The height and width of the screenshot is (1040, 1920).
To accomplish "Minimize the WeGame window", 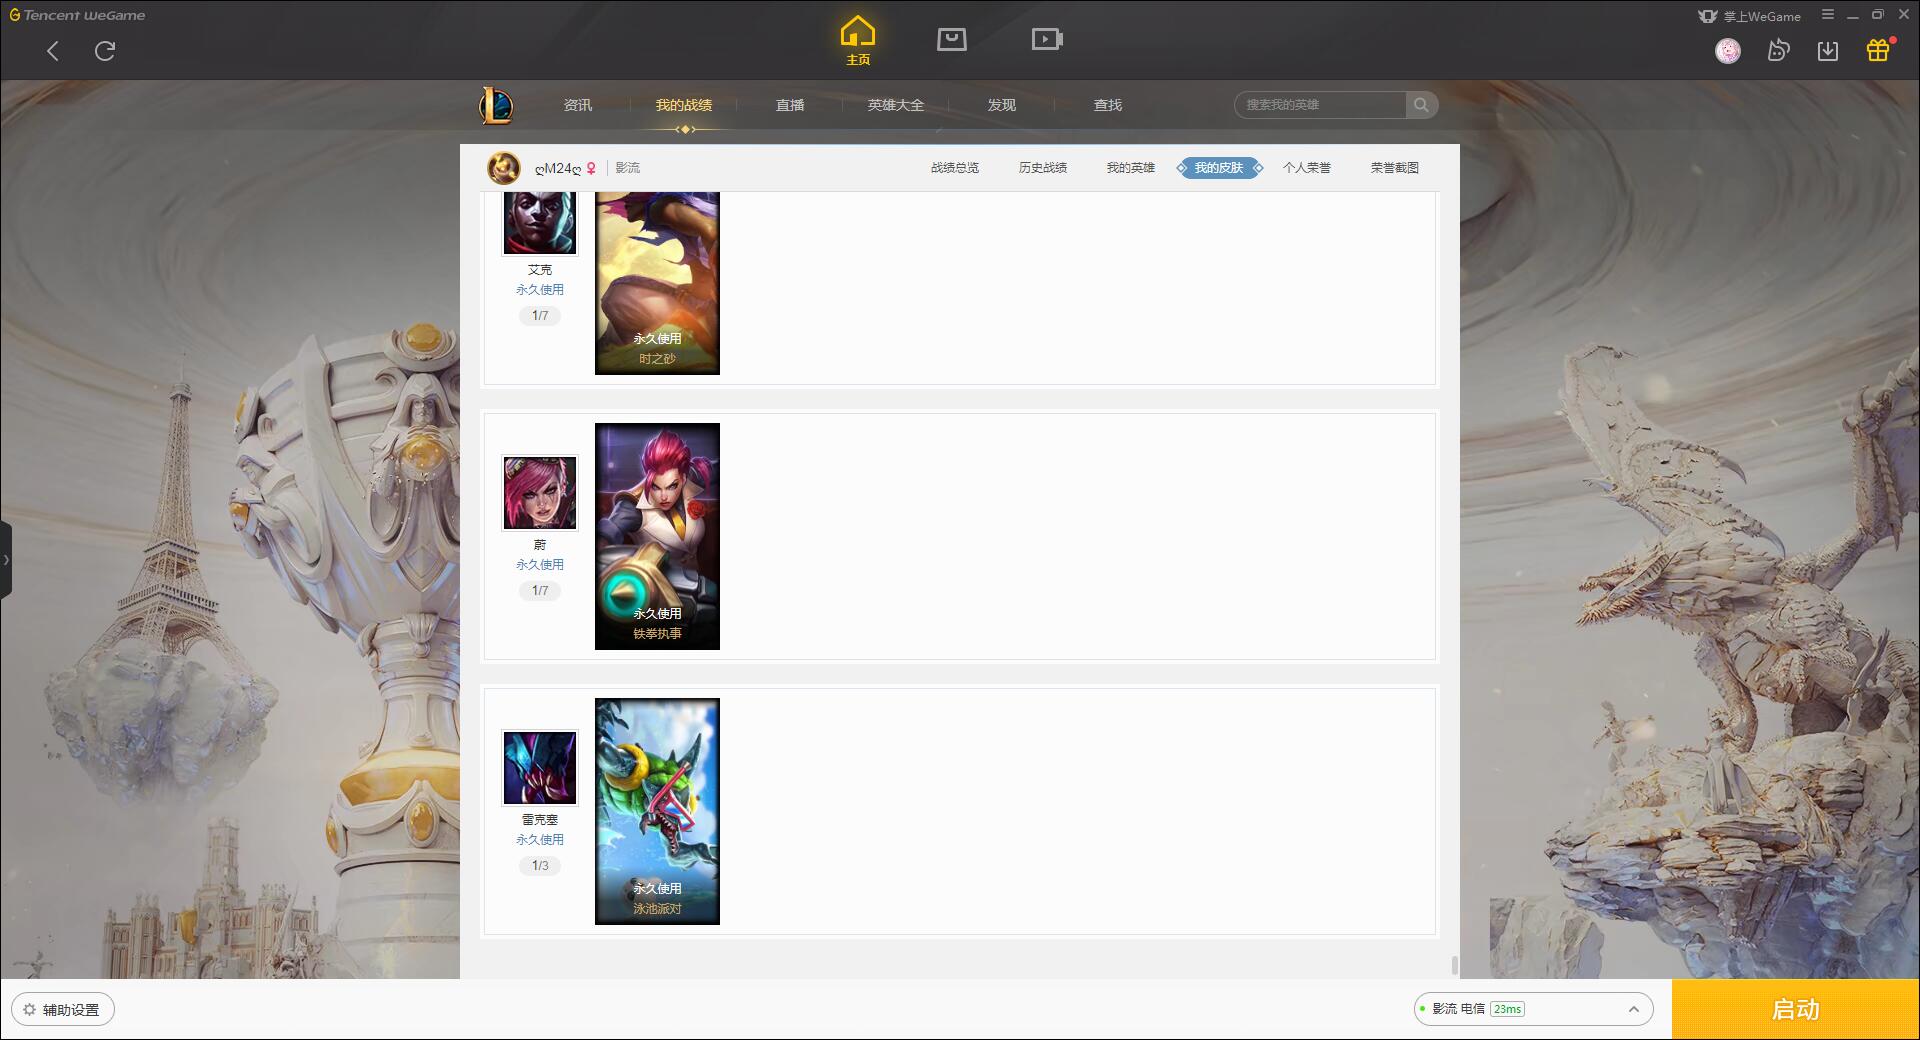I will [1852, 15].
